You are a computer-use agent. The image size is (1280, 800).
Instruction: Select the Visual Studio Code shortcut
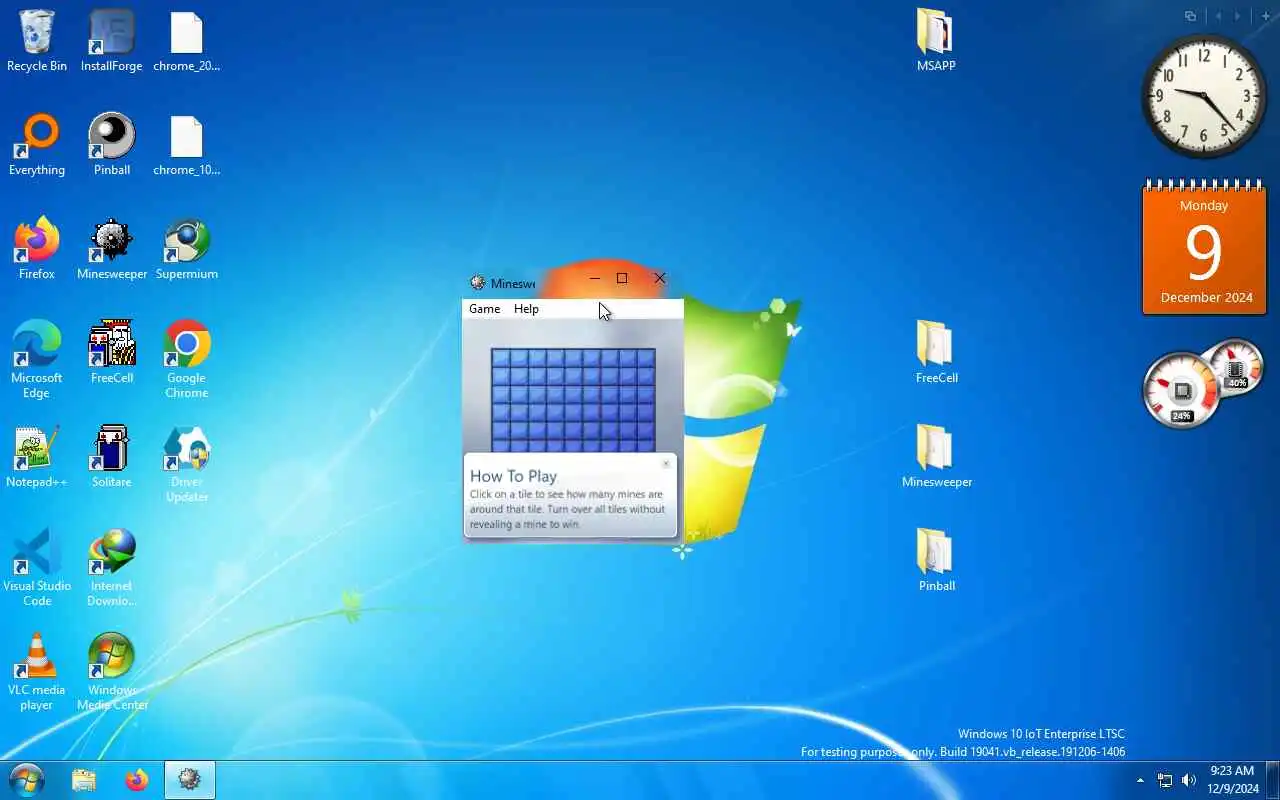click(37, 567)
